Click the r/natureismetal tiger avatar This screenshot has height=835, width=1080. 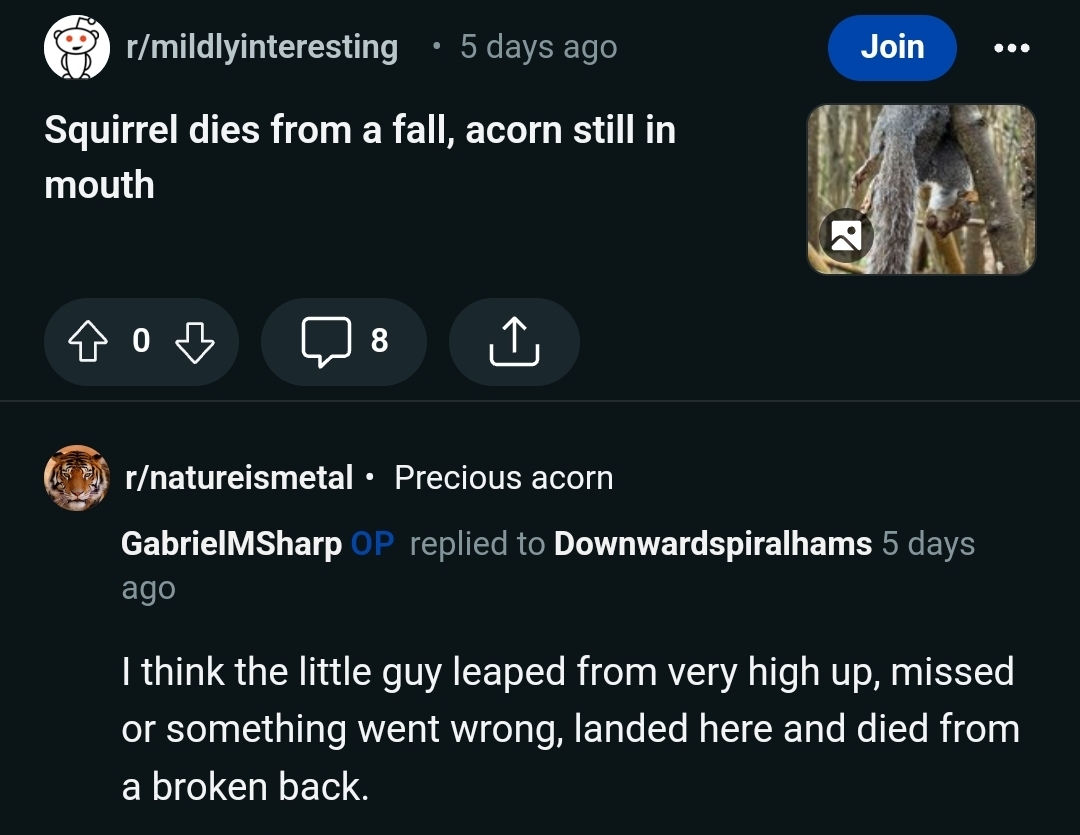tap(77, 478)
